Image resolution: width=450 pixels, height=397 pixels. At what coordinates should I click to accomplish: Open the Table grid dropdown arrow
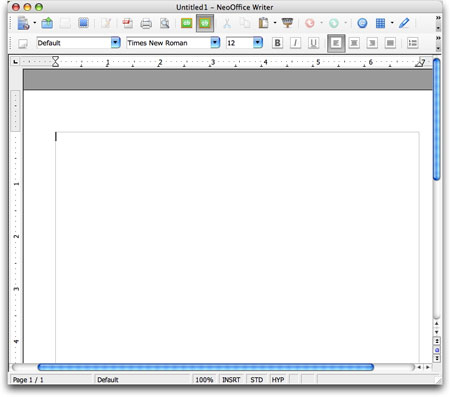coord(392,23)
